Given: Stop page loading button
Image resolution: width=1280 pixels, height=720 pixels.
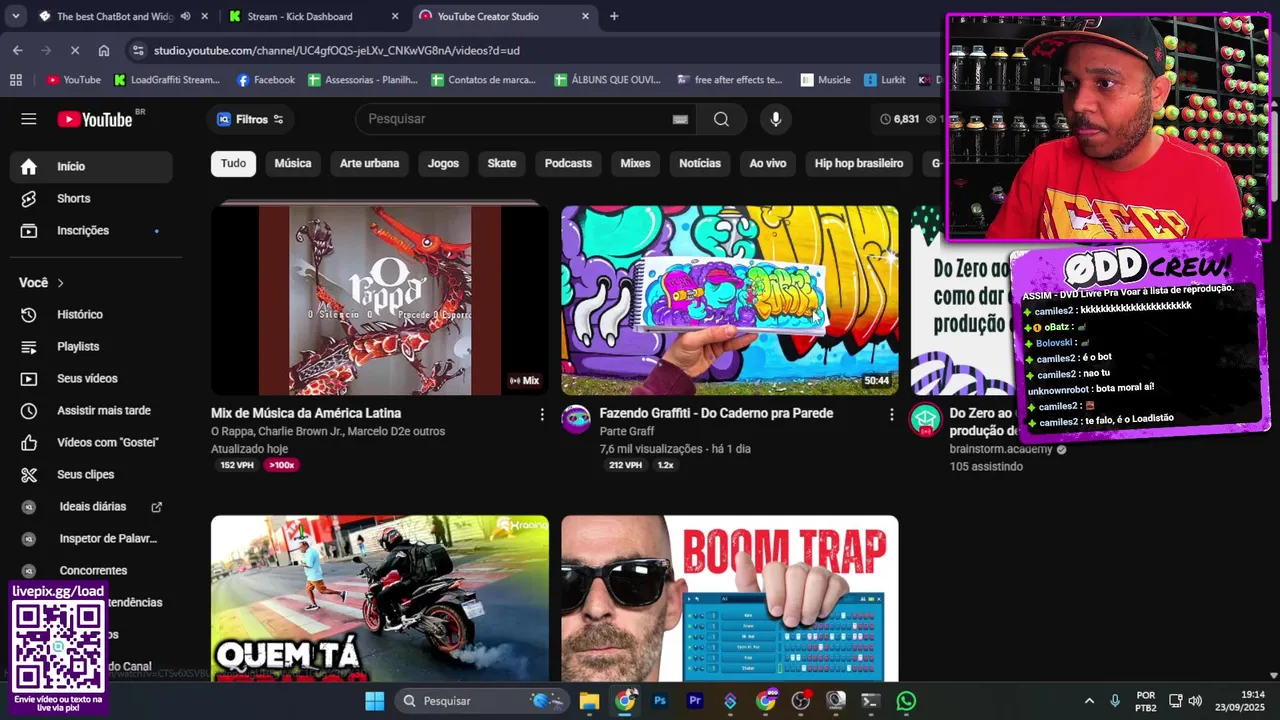Looking at the screenshot, I should 75,50.
